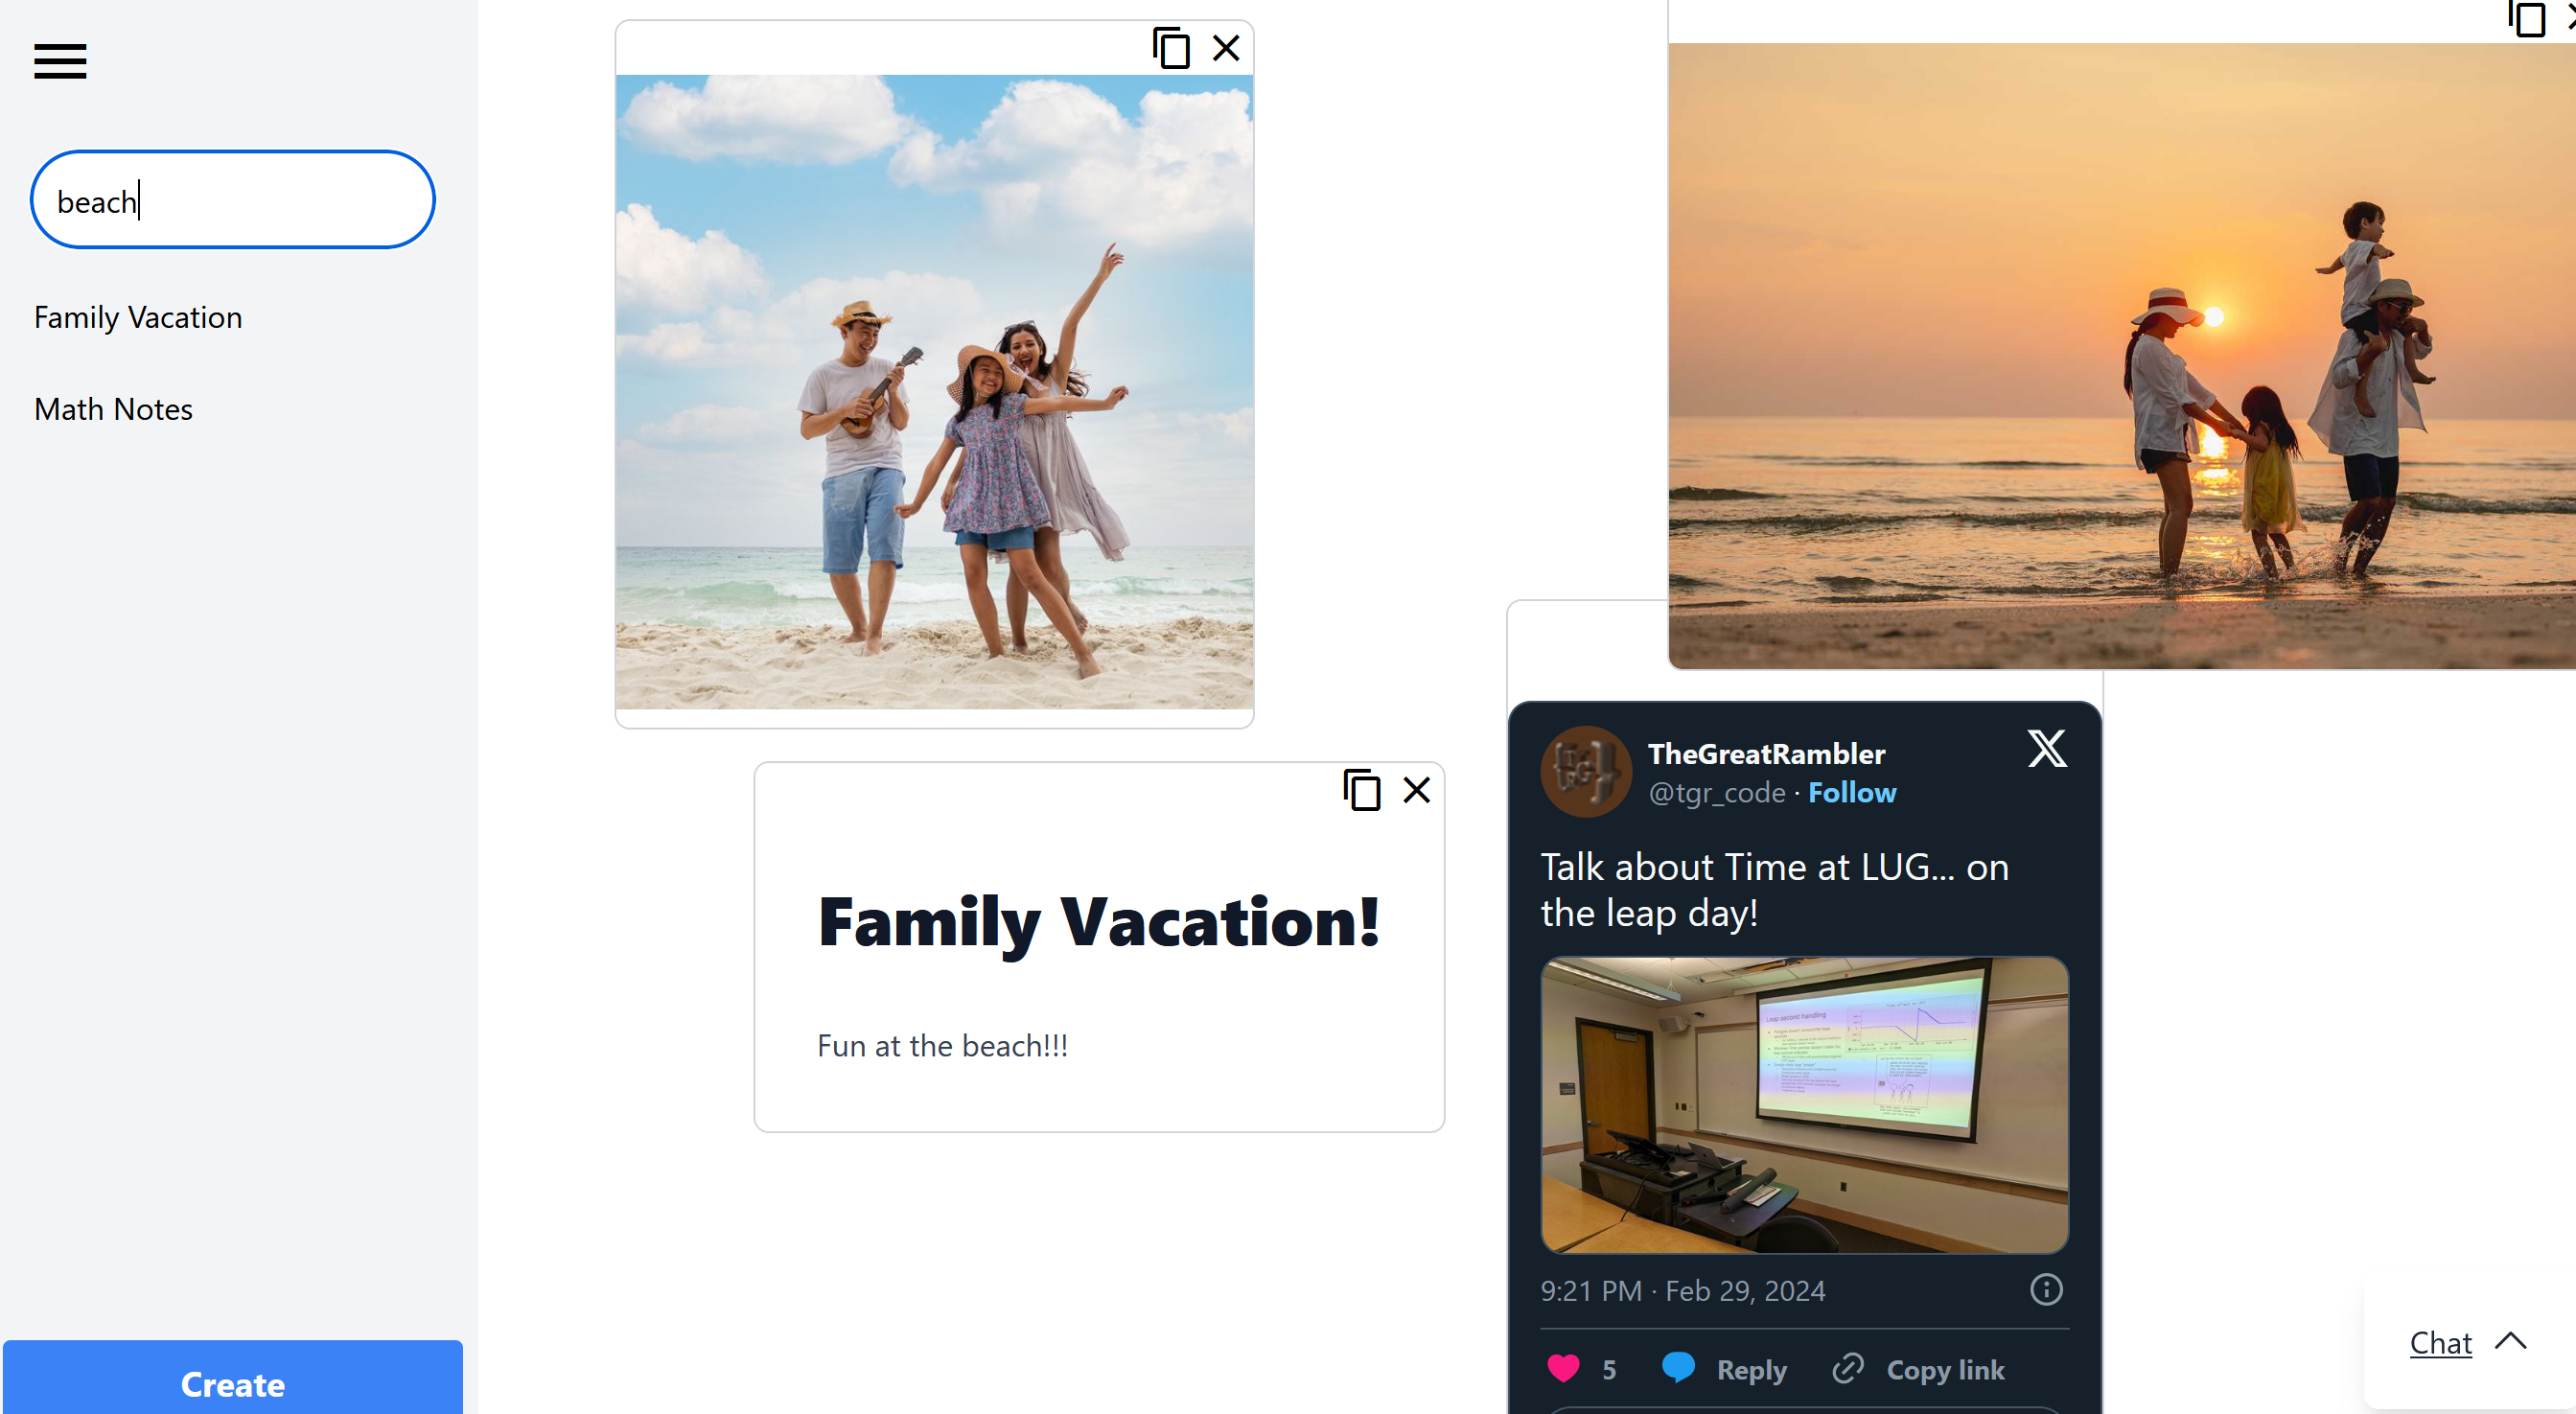Focus the search field containing beach
Viewport: 2576px width, 1414px height.
(233, 200)
